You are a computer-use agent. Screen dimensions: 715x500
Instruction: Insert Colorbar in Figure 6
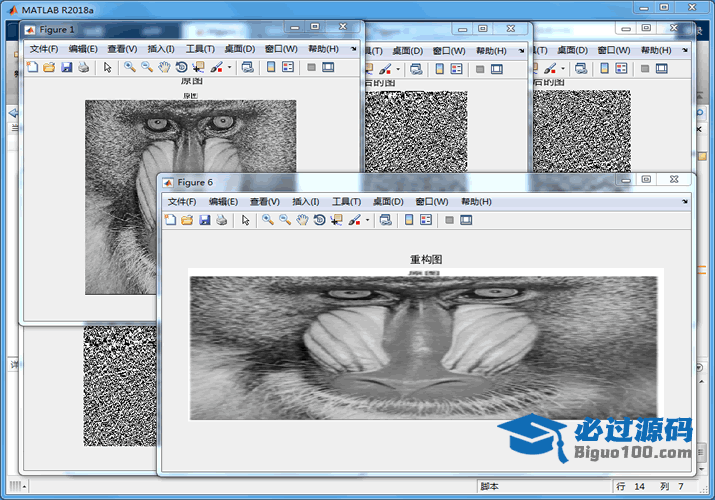point(409,220)
